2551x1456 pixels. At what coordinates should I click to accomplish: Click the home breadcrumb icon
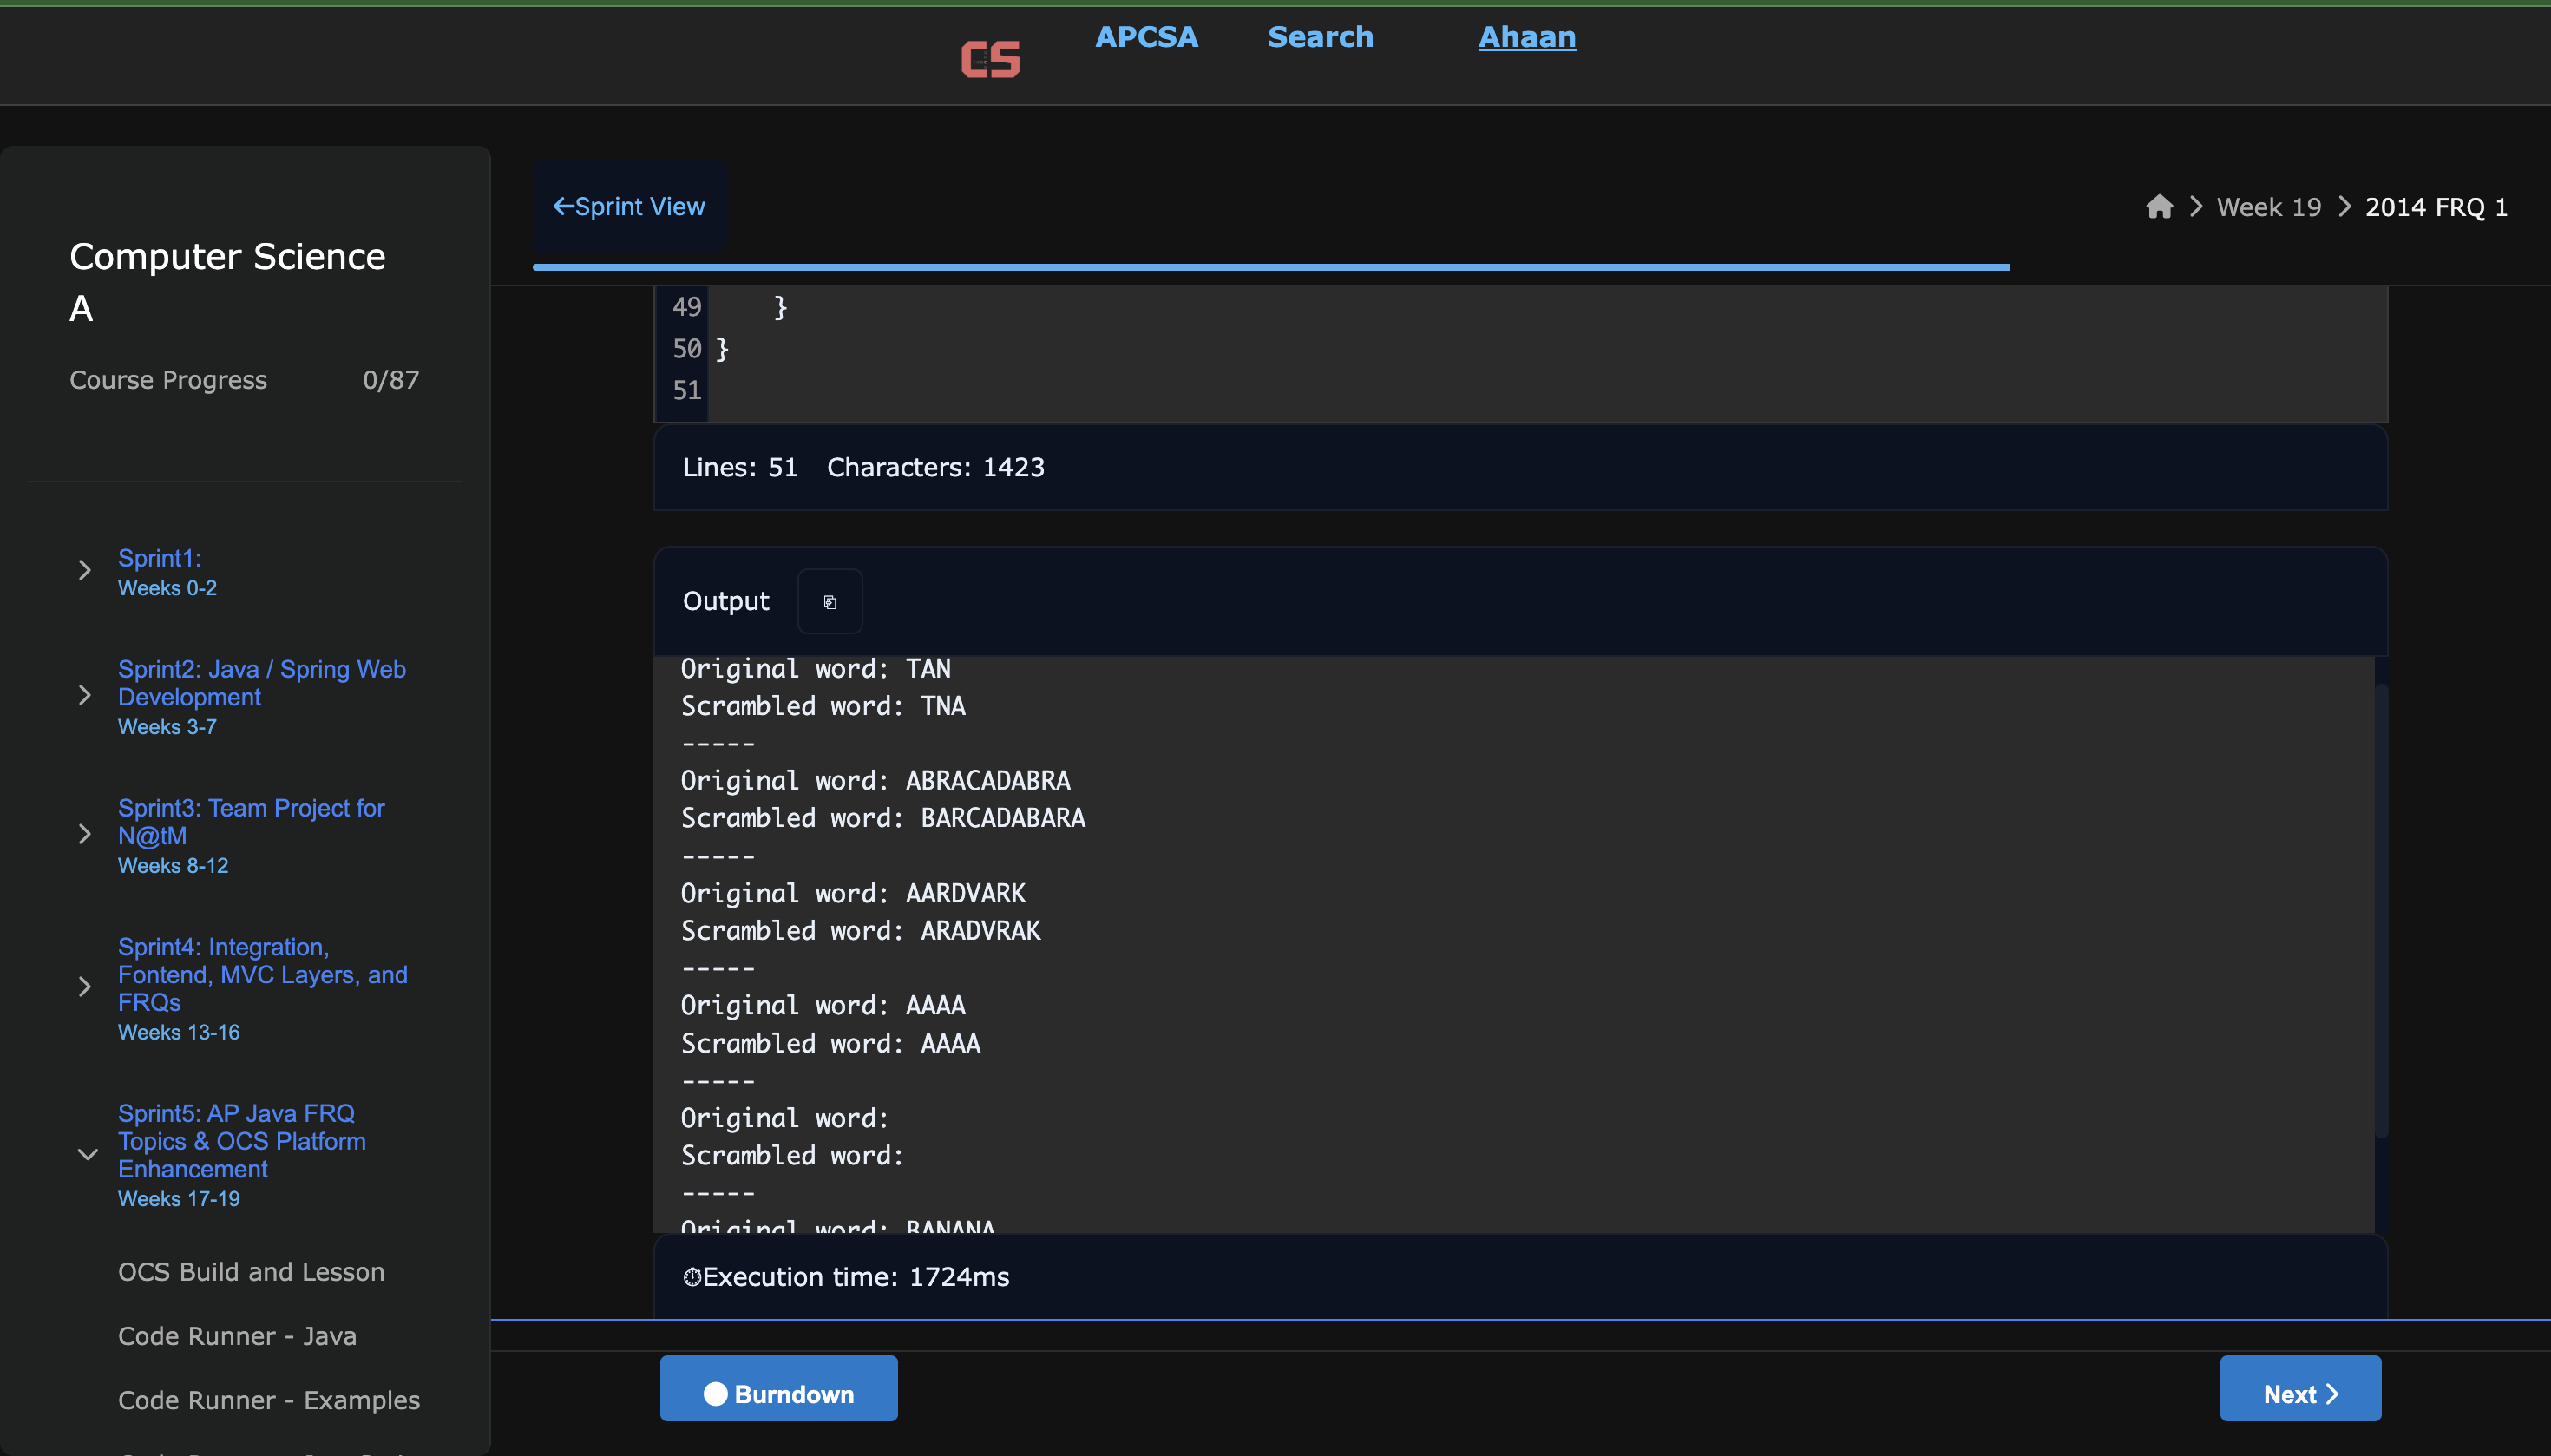pos(2159,207)
